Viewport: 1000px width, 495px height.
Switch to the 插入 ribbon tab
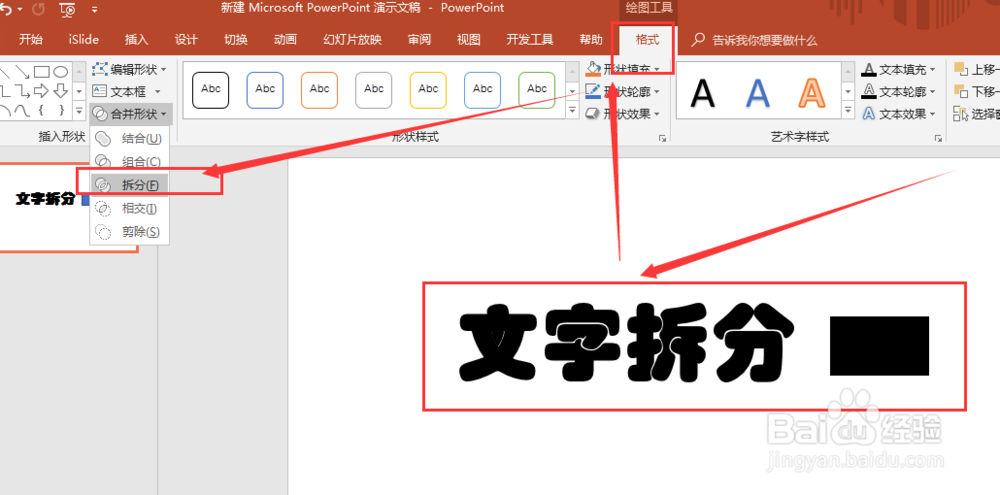pyautogui.click(x=136, y=40)
